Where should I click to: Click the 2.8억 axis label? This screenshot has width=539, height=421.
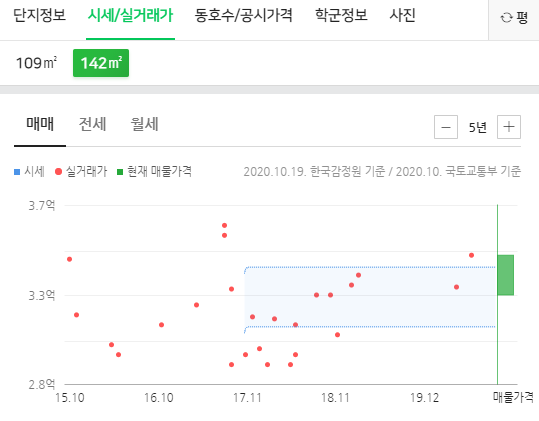click(42, 385)
